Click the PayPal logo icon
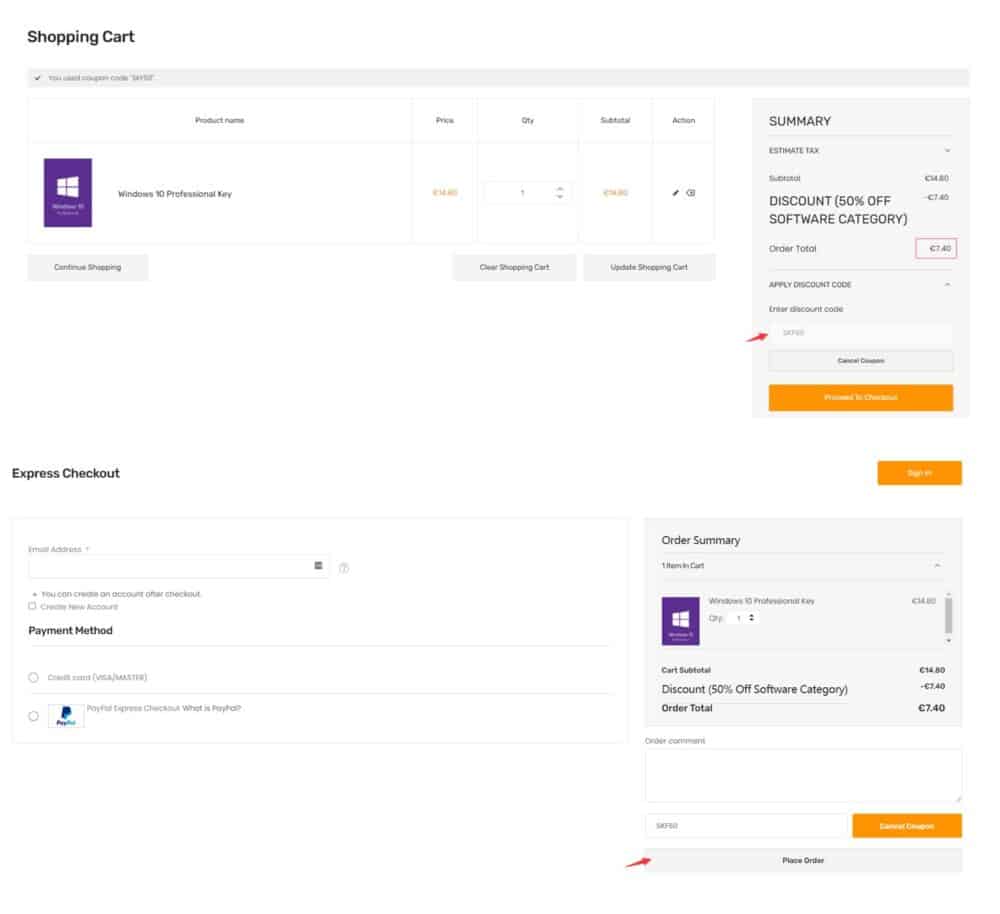 66,716
